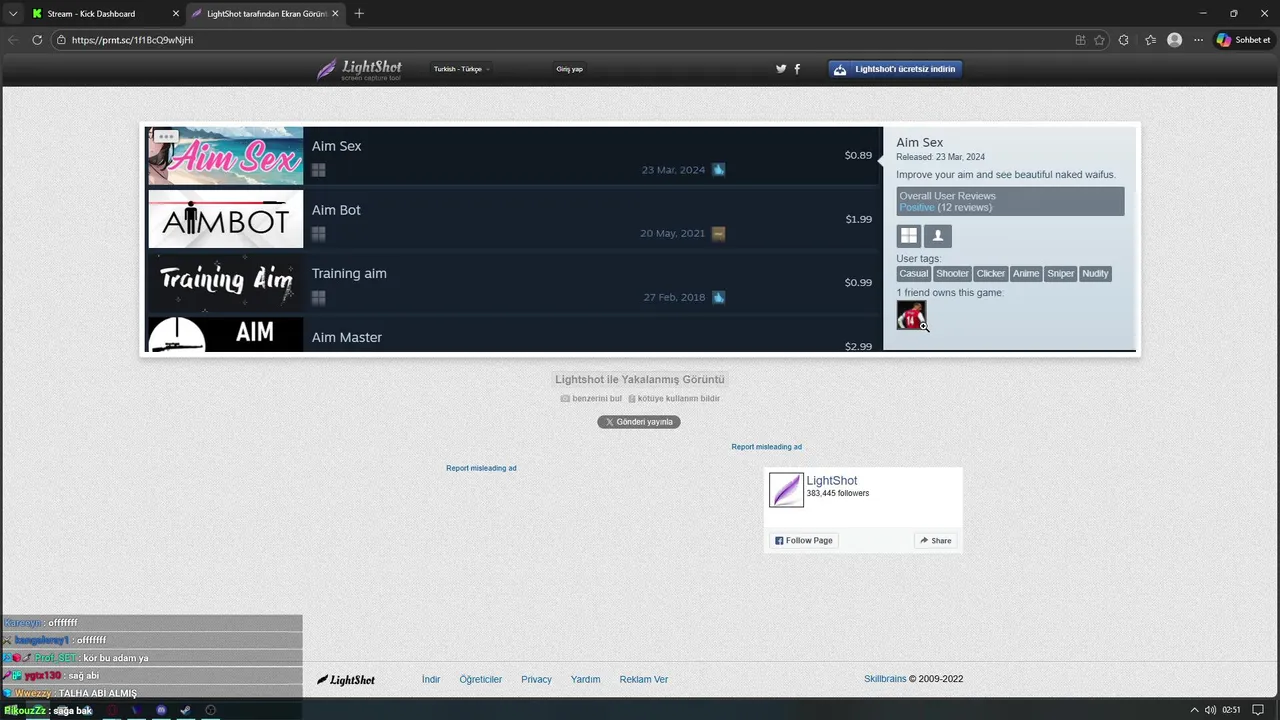Viewport: 1280px width, 720px height.
Task: Click the LightShot Facebook page thumbnail
Action: point(786,490)
